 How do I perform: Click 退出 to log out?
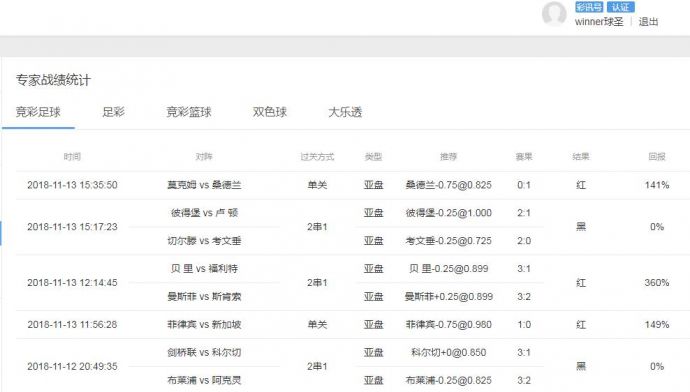[x=648, y=22]
